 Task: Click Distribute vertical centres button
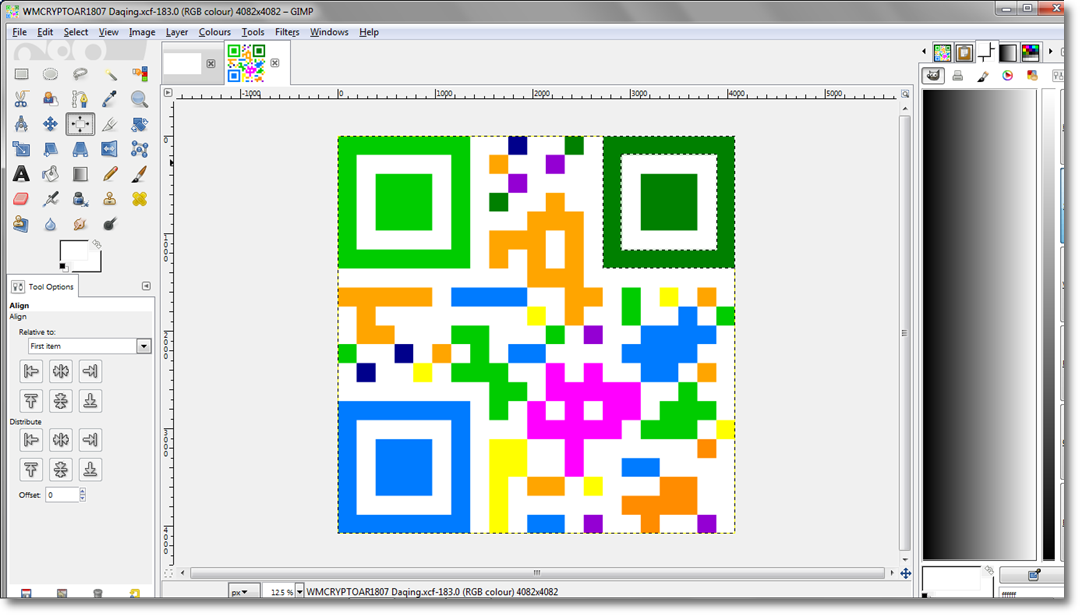click(x=61, y=470)
